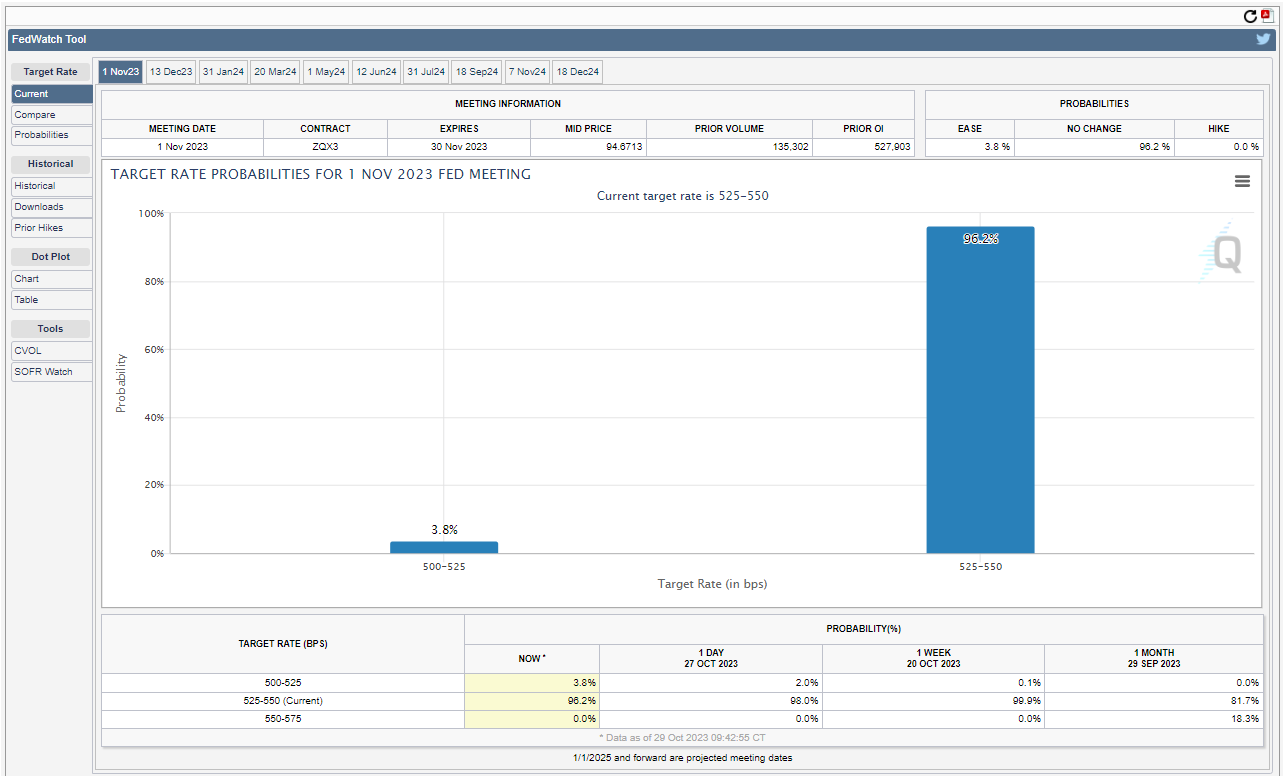
Task: Click the red PDF export icon
Action: coord(1266,16)
